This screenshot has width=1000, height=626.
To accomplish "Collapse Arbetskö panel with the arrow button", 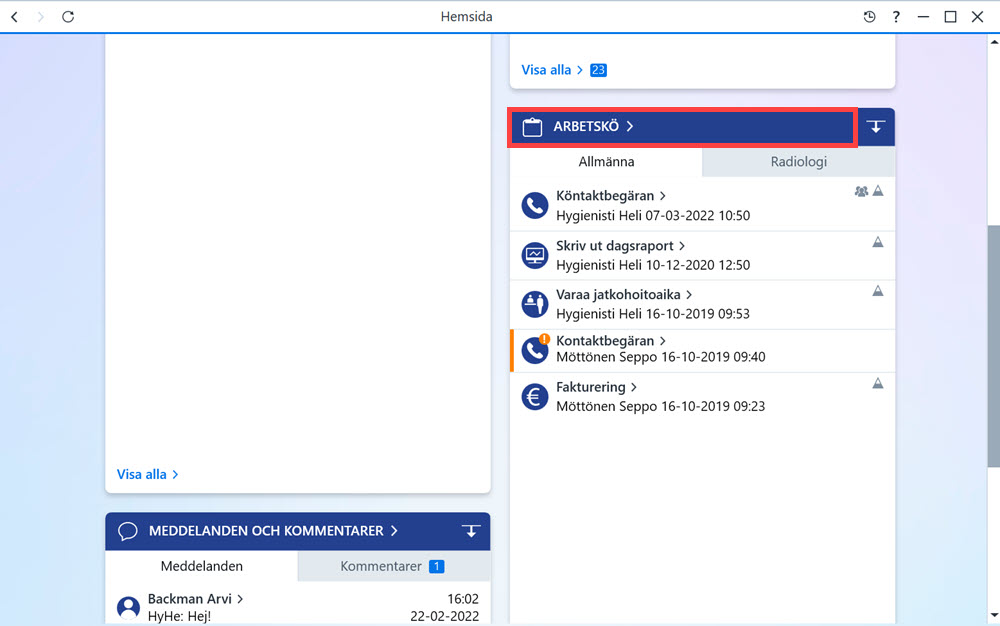I will (x=876, y=127).
